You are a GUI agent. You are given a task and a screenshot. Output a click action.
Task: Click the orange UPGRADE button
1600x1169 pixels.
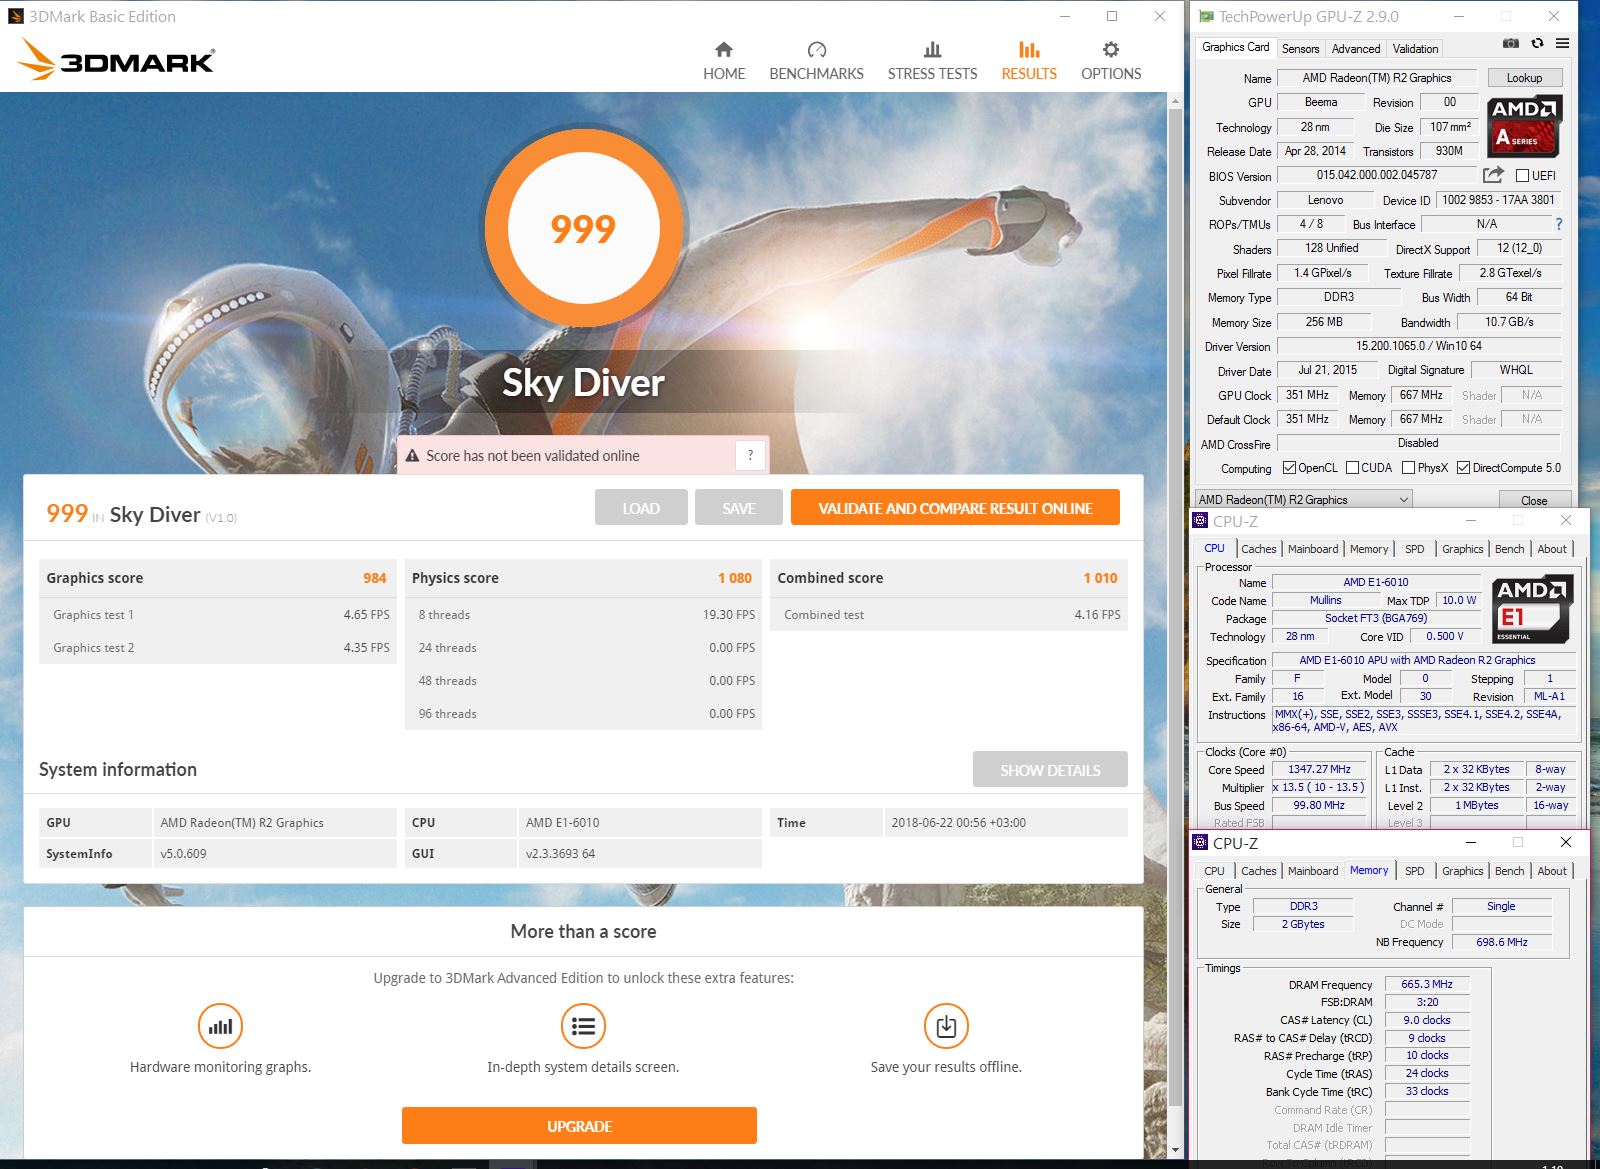tap(579, 1126)
